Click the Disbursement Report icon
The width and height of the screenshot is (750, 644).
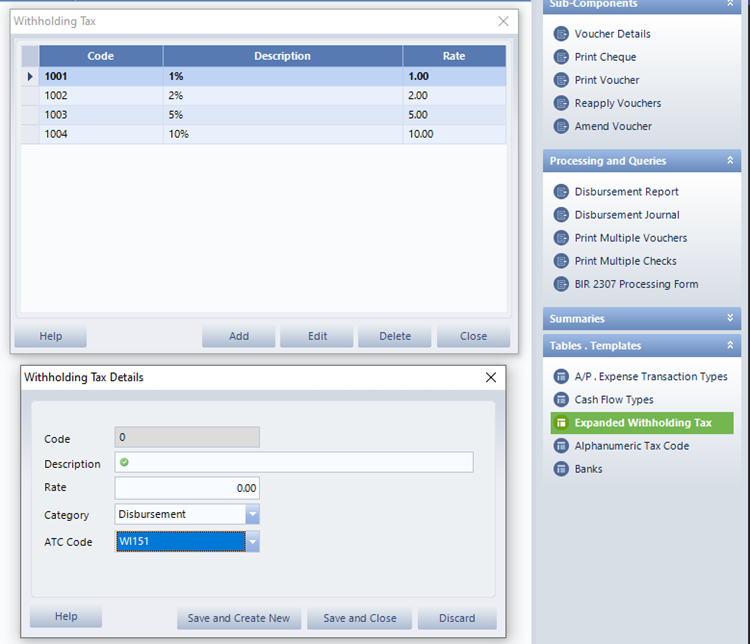tap(561, 192)
